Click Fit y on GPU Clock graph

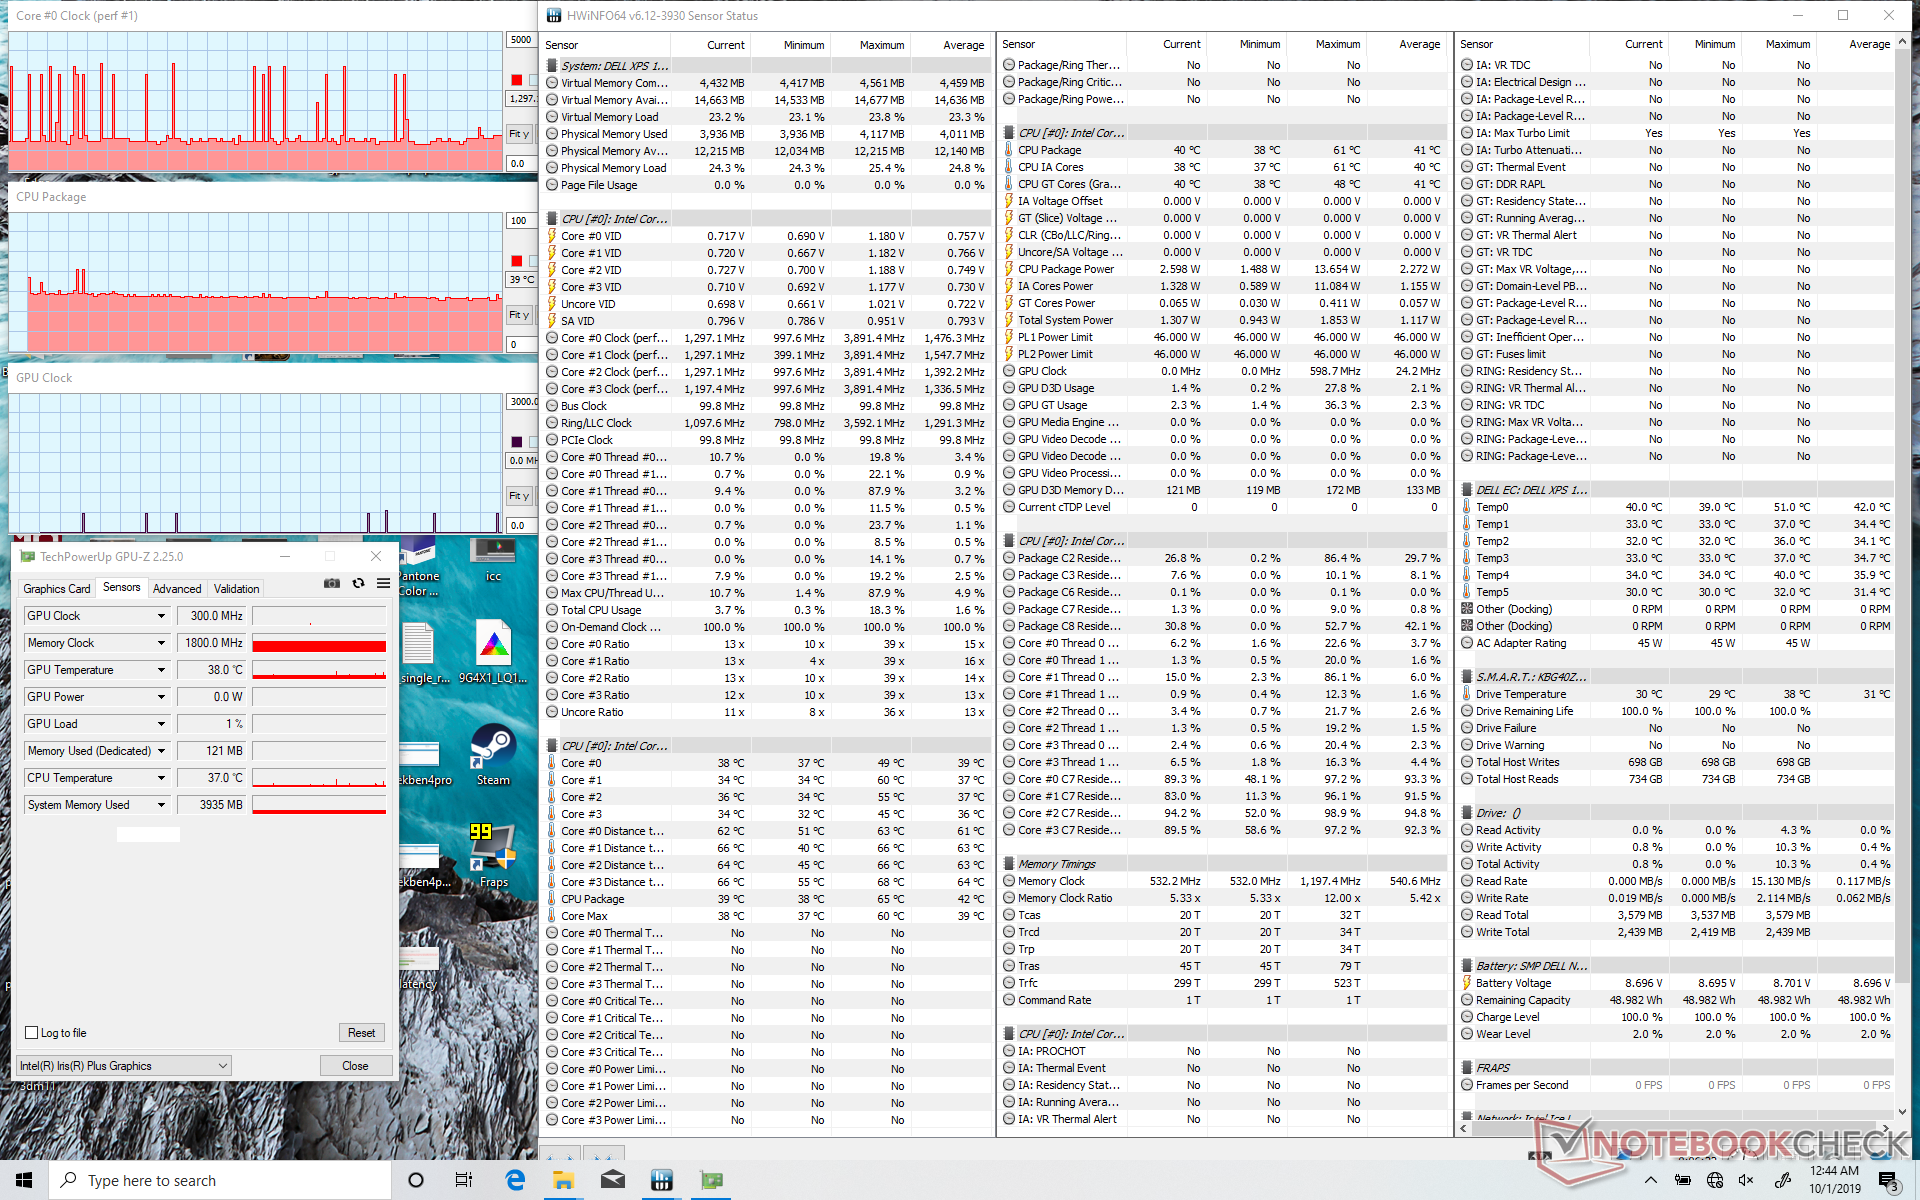pos(519,496)
